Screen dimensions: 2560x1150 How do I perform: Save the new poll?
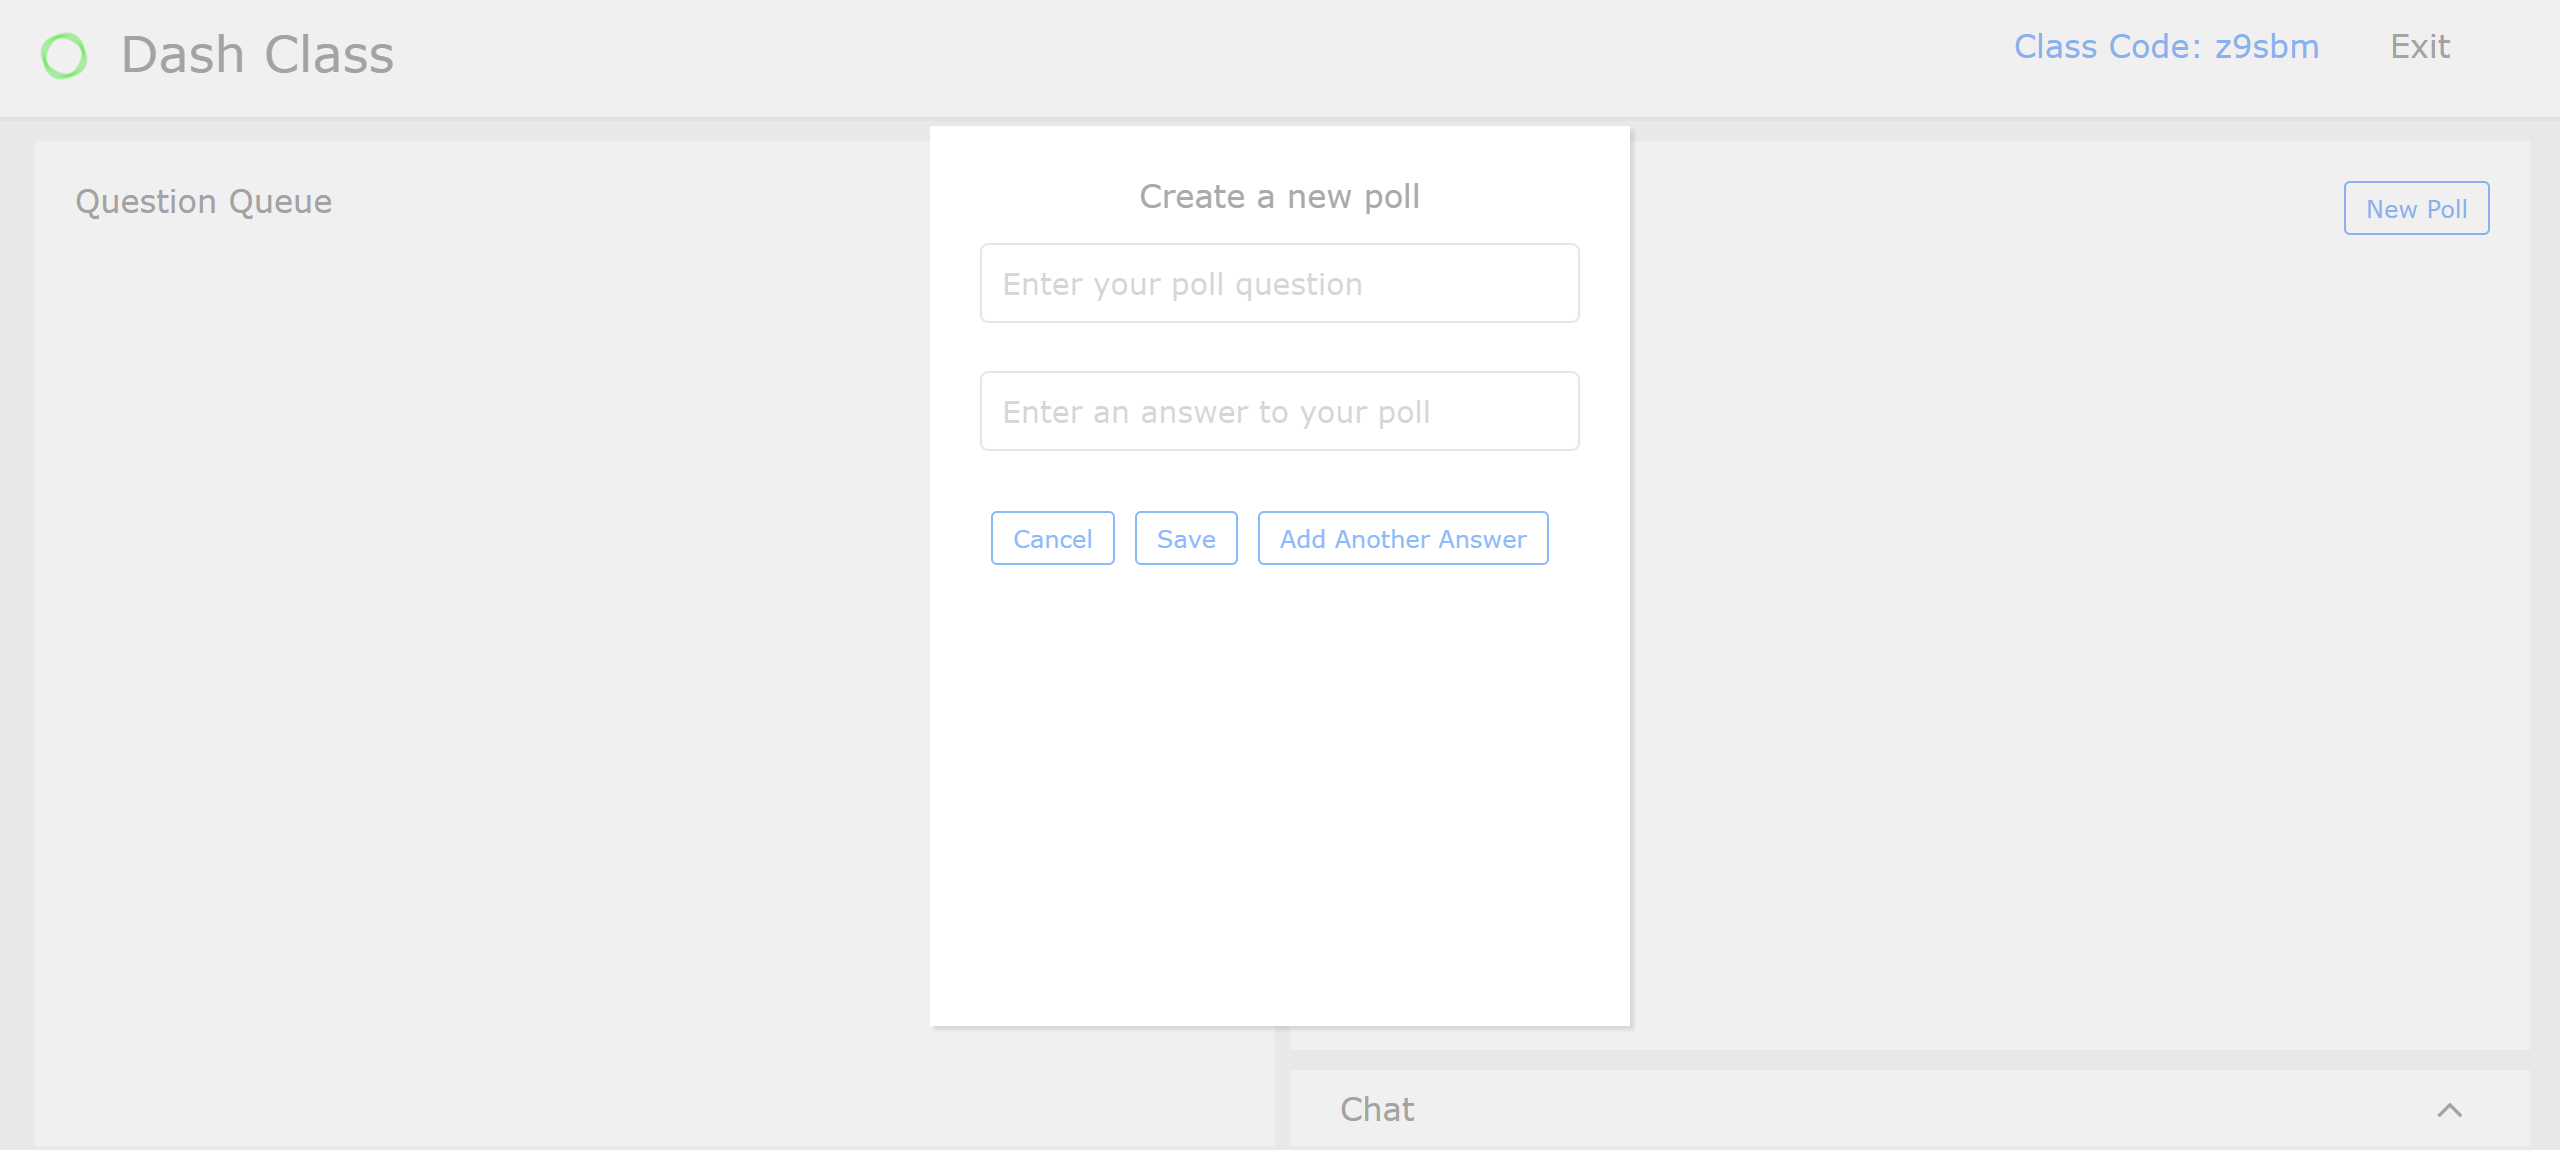[1186, 539]
